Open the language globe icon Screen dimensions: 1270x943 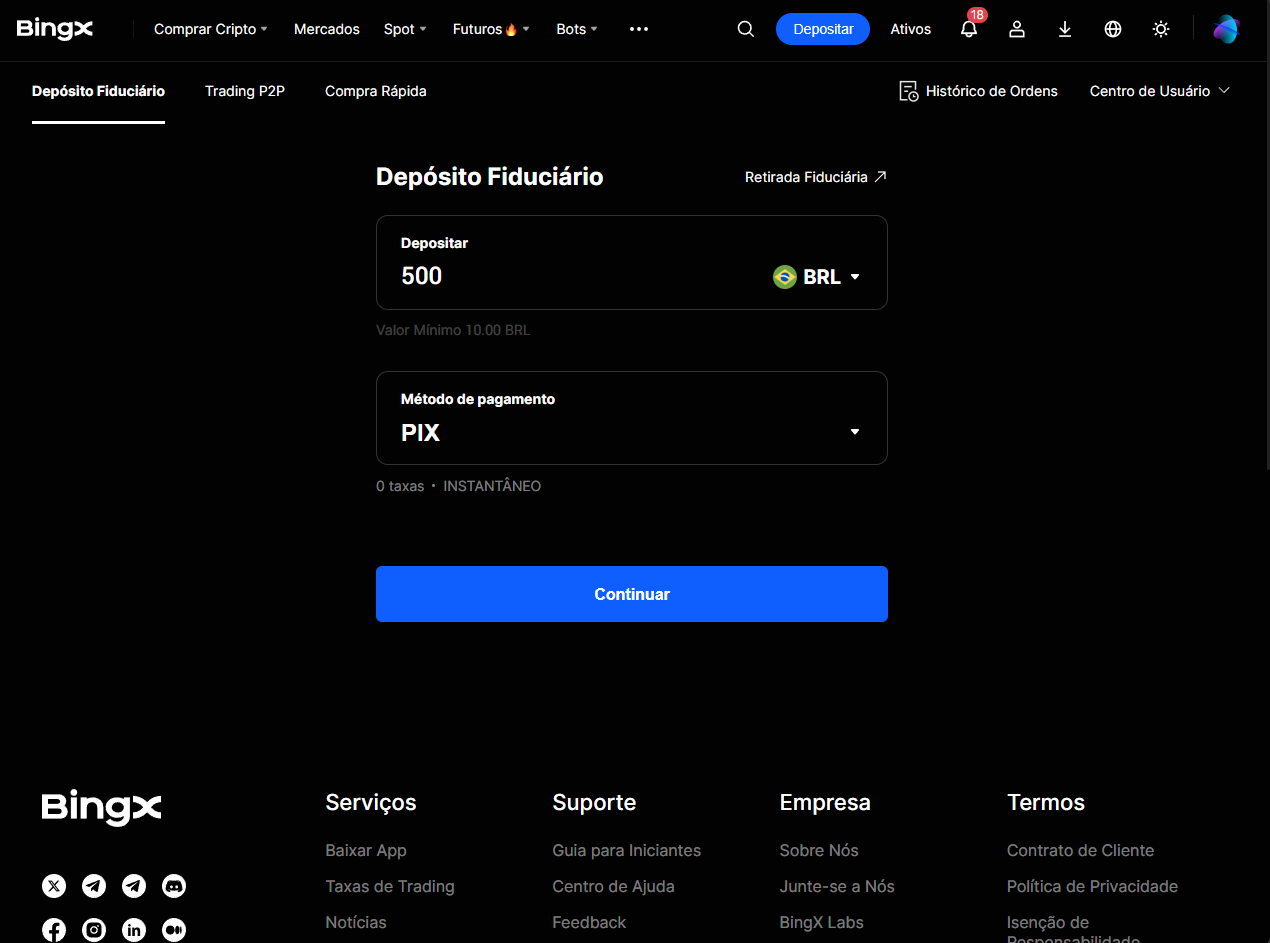point(1113,29)
